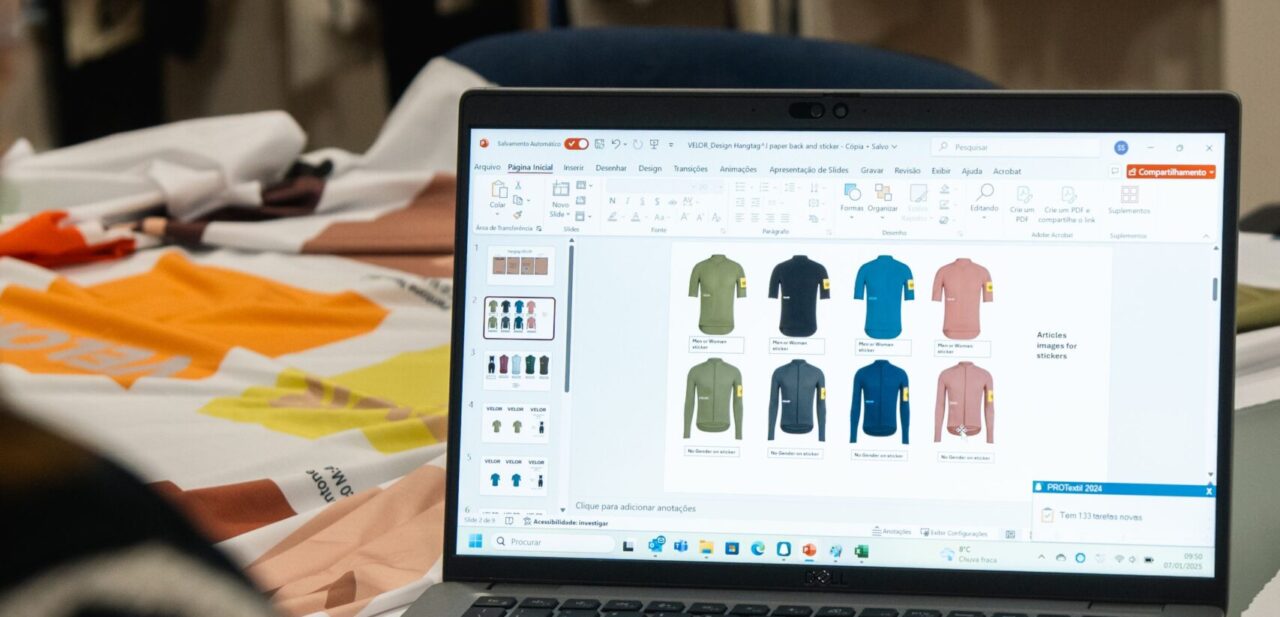Open the Revisão tab
The height and width of the screenshot is (617, 1280).
coord(907,171)
